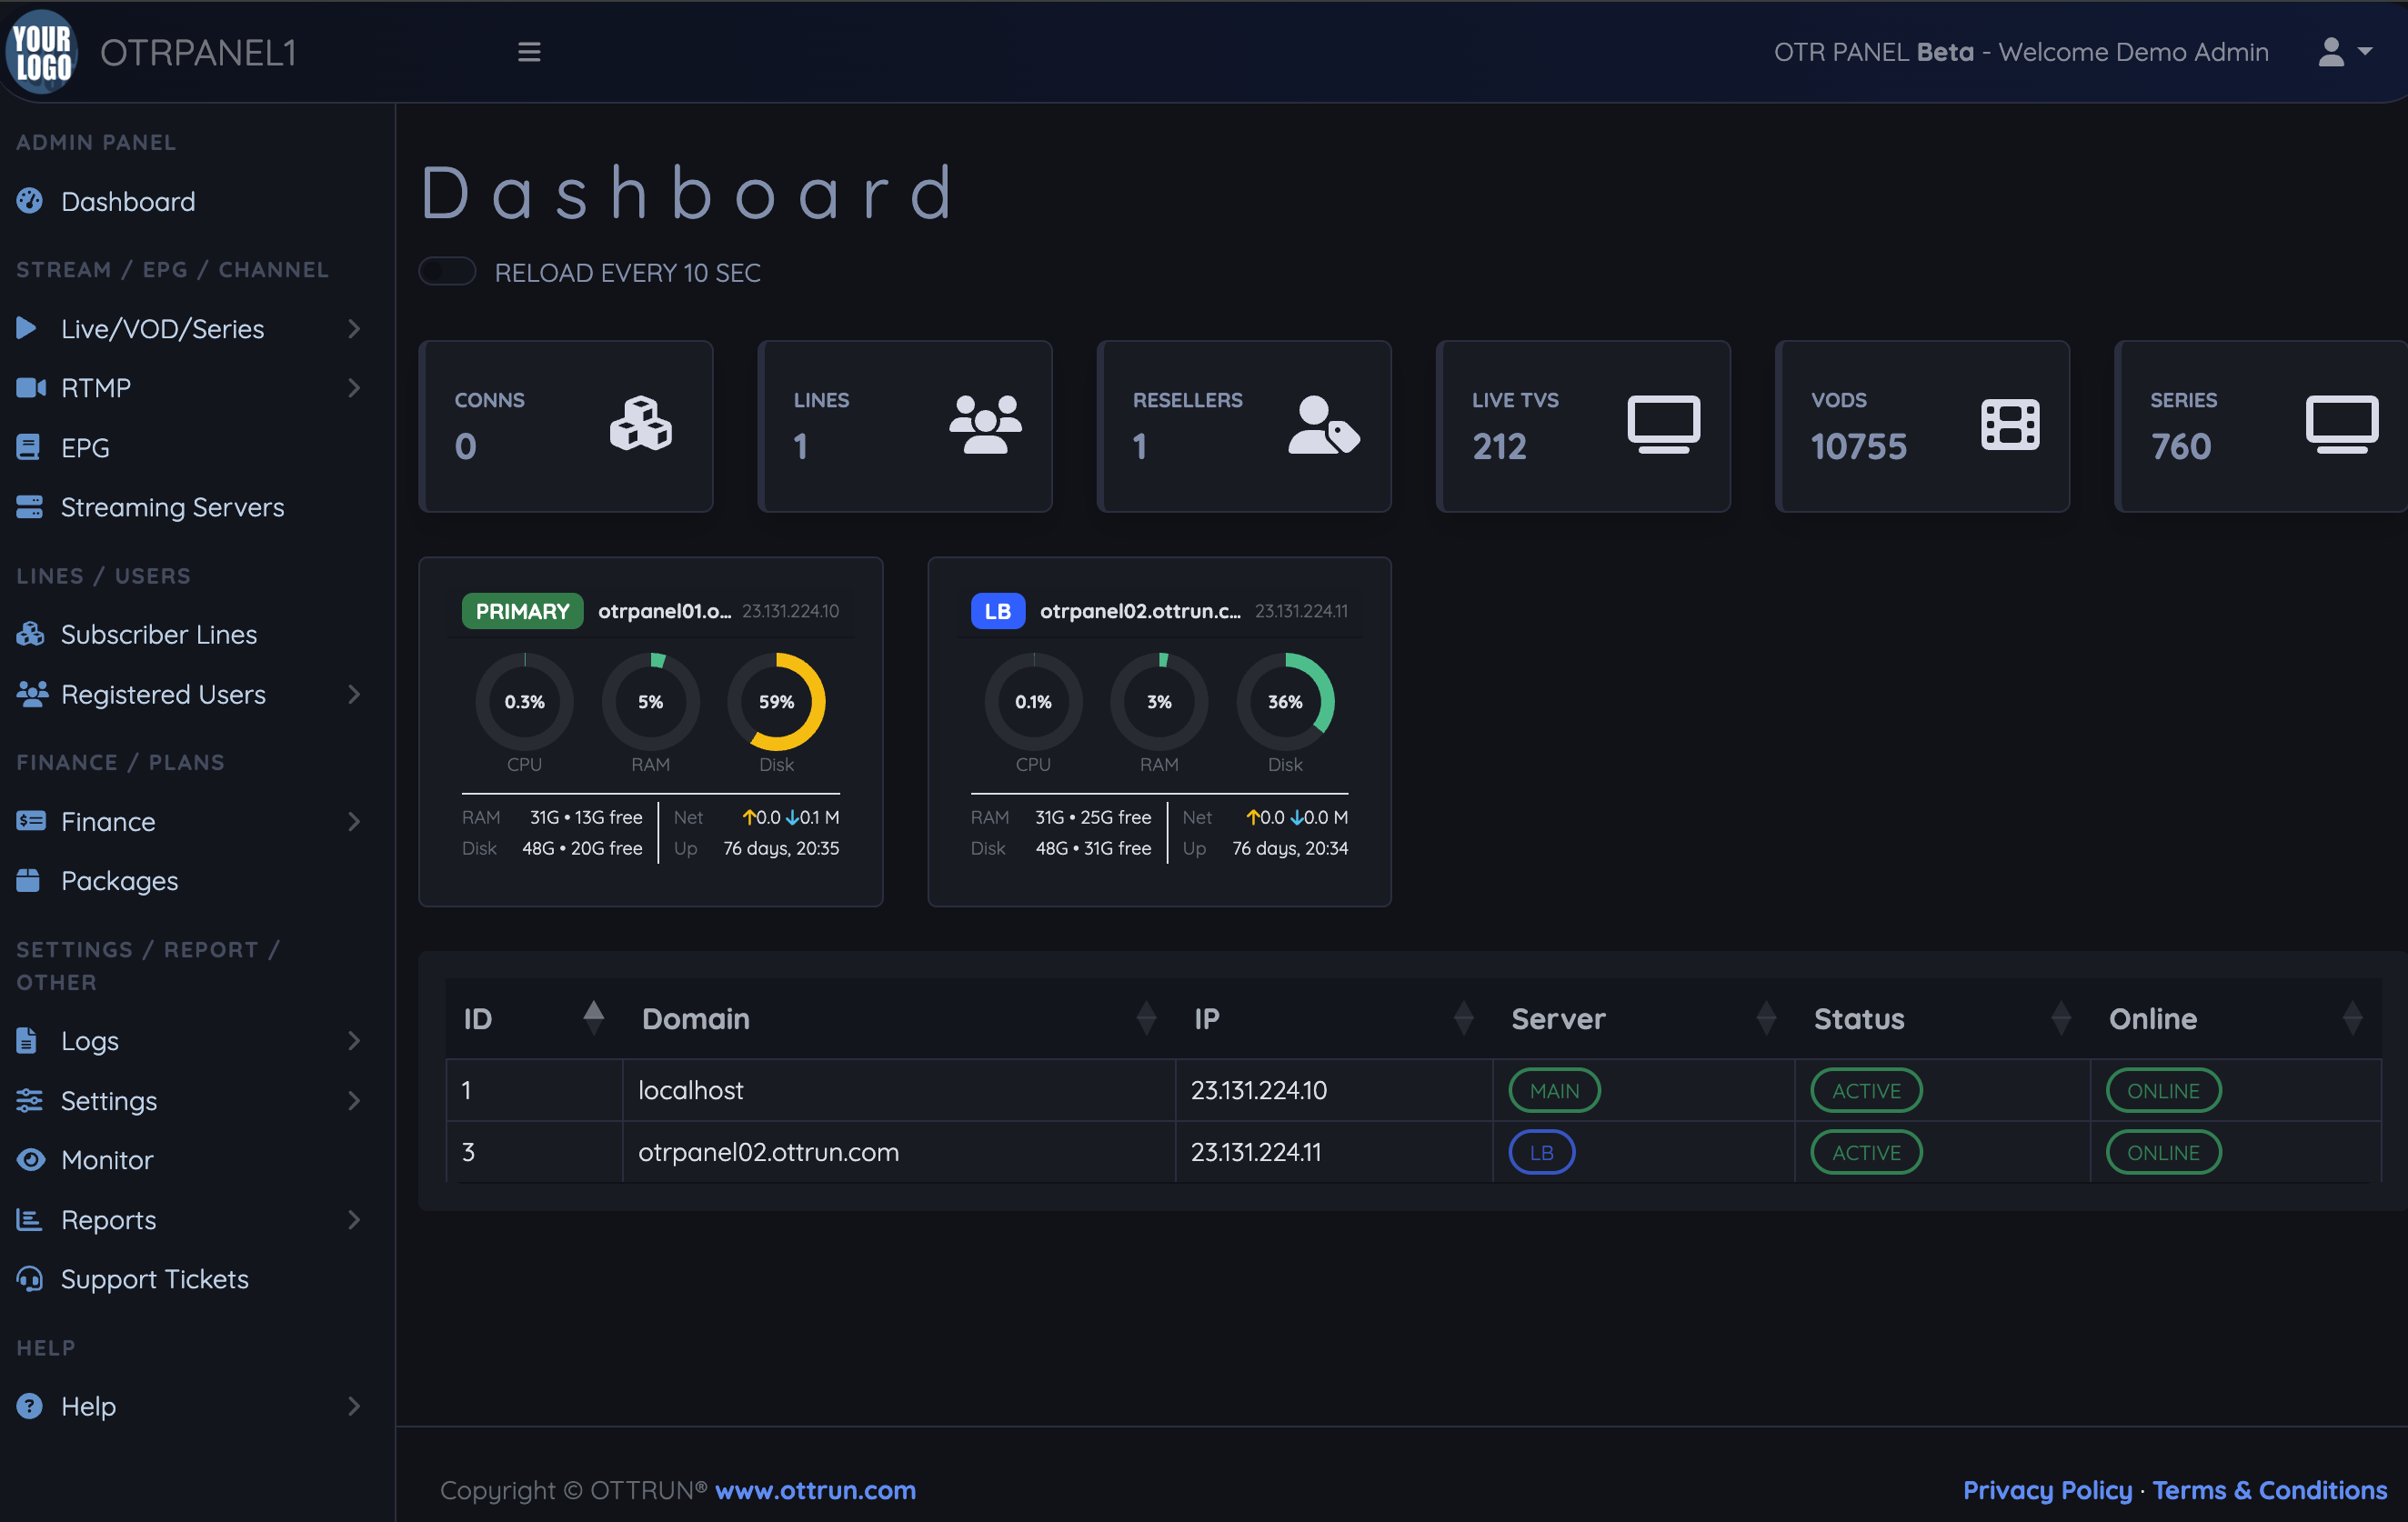Click the LINES users card icon
The height and width of the screenshot is (1522, 2408).
[x=985, y=424]
